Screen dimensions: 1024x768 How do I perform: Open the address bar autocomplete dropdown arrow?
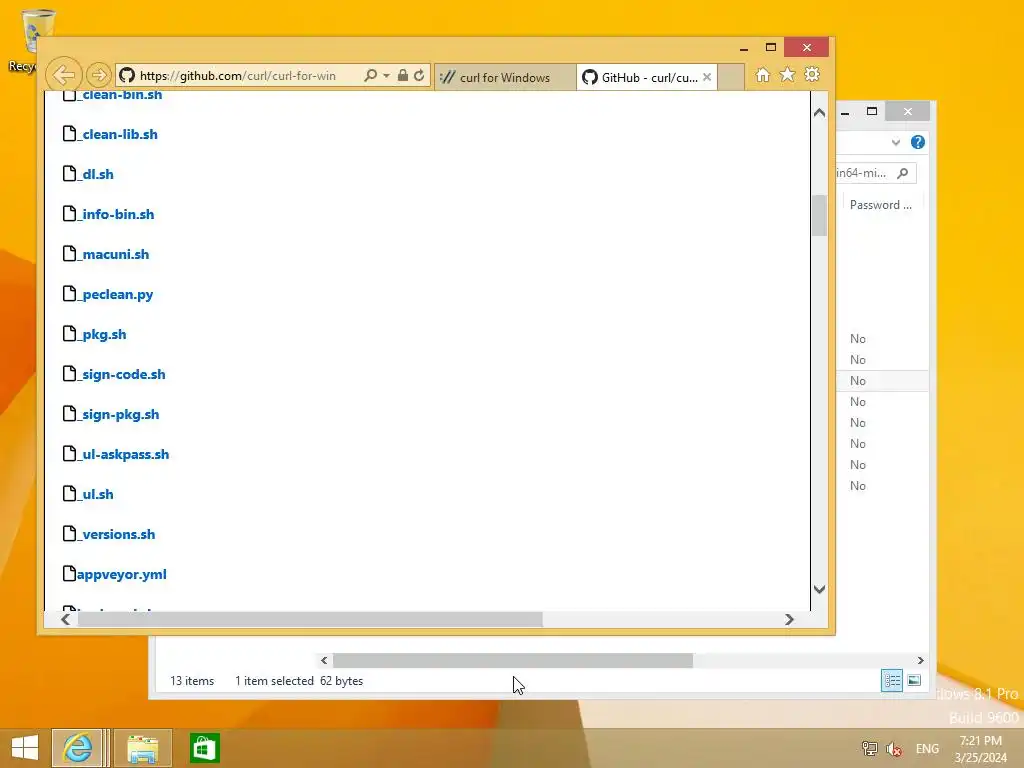coord(387,76)
